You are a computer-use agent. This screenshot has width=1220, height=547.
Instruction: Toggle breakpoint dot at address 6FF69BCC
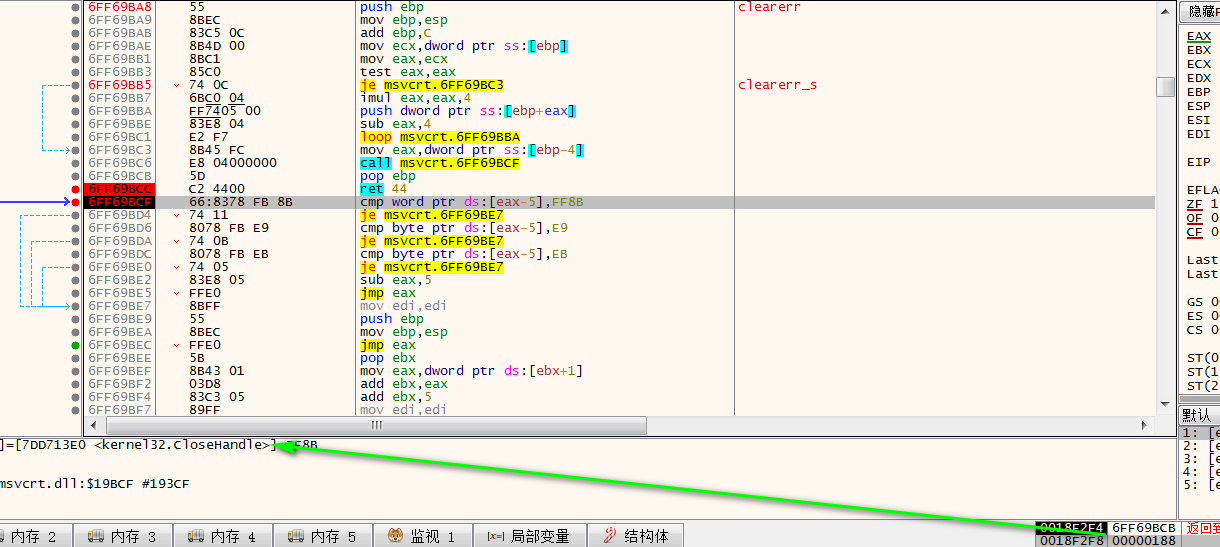(x=76, y=189)
